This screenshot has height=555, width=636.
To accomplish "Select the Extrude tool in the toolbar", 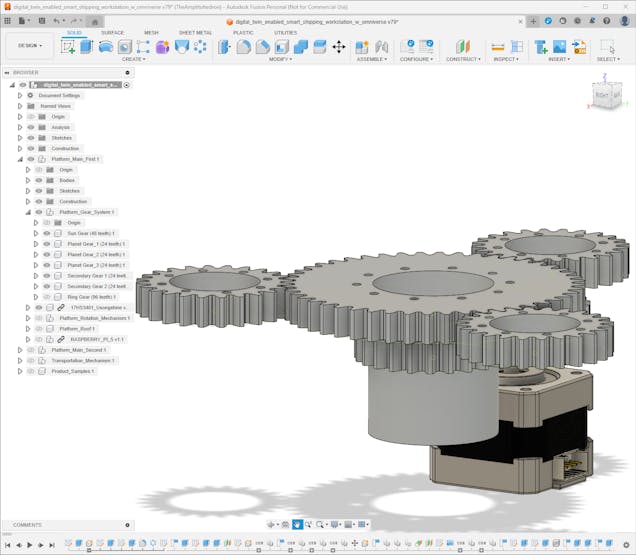I will tap(87, 46).
